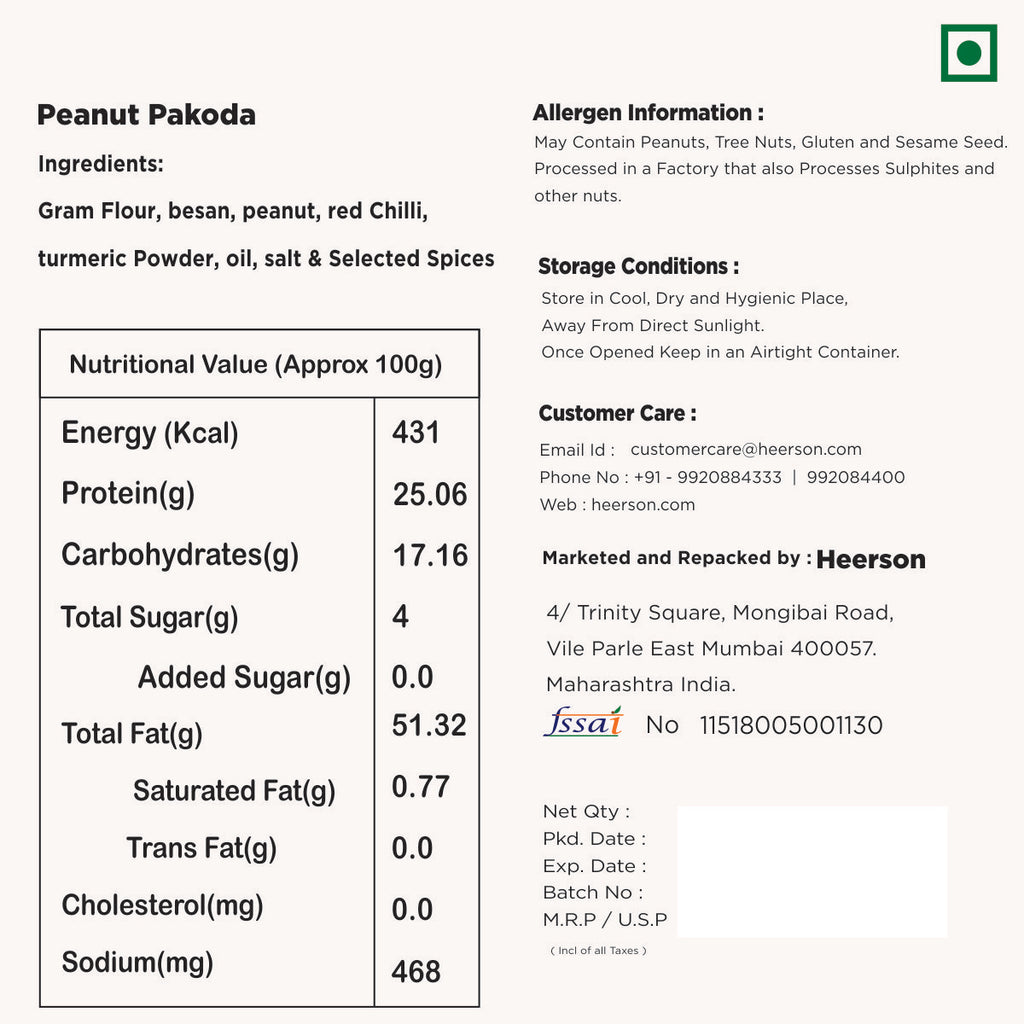Select the Total Fat(g) row label
Viewport: 1024px width, 1024px height.
132,734
